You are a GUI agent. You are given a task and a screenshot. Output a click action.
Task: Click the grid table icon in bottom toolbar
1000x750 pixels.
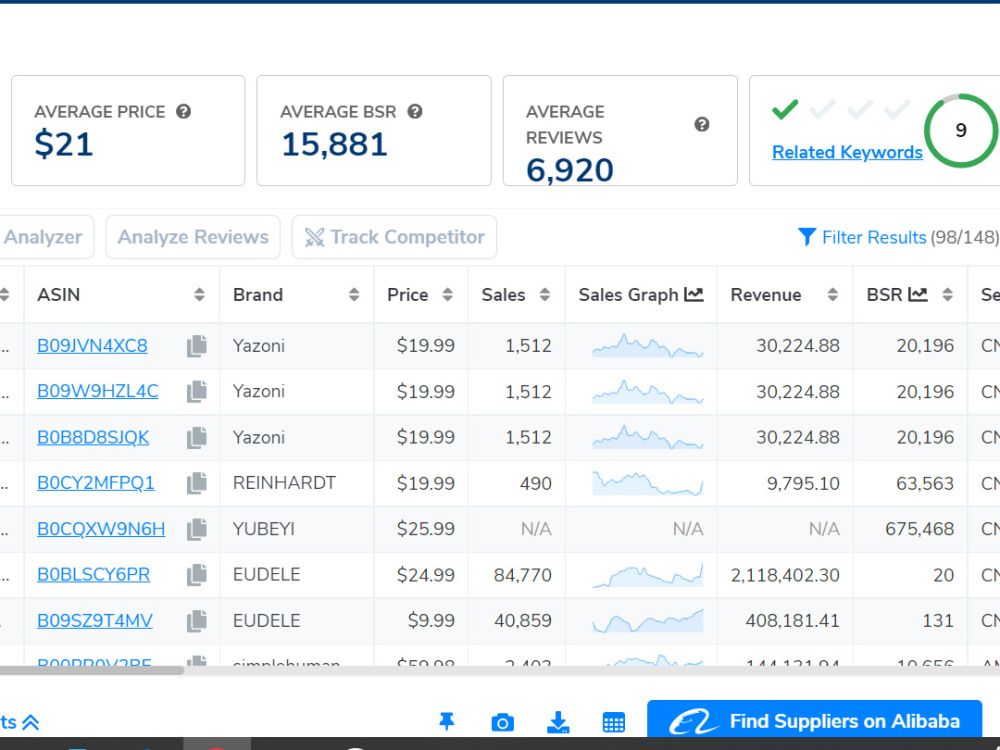point(614,723)
